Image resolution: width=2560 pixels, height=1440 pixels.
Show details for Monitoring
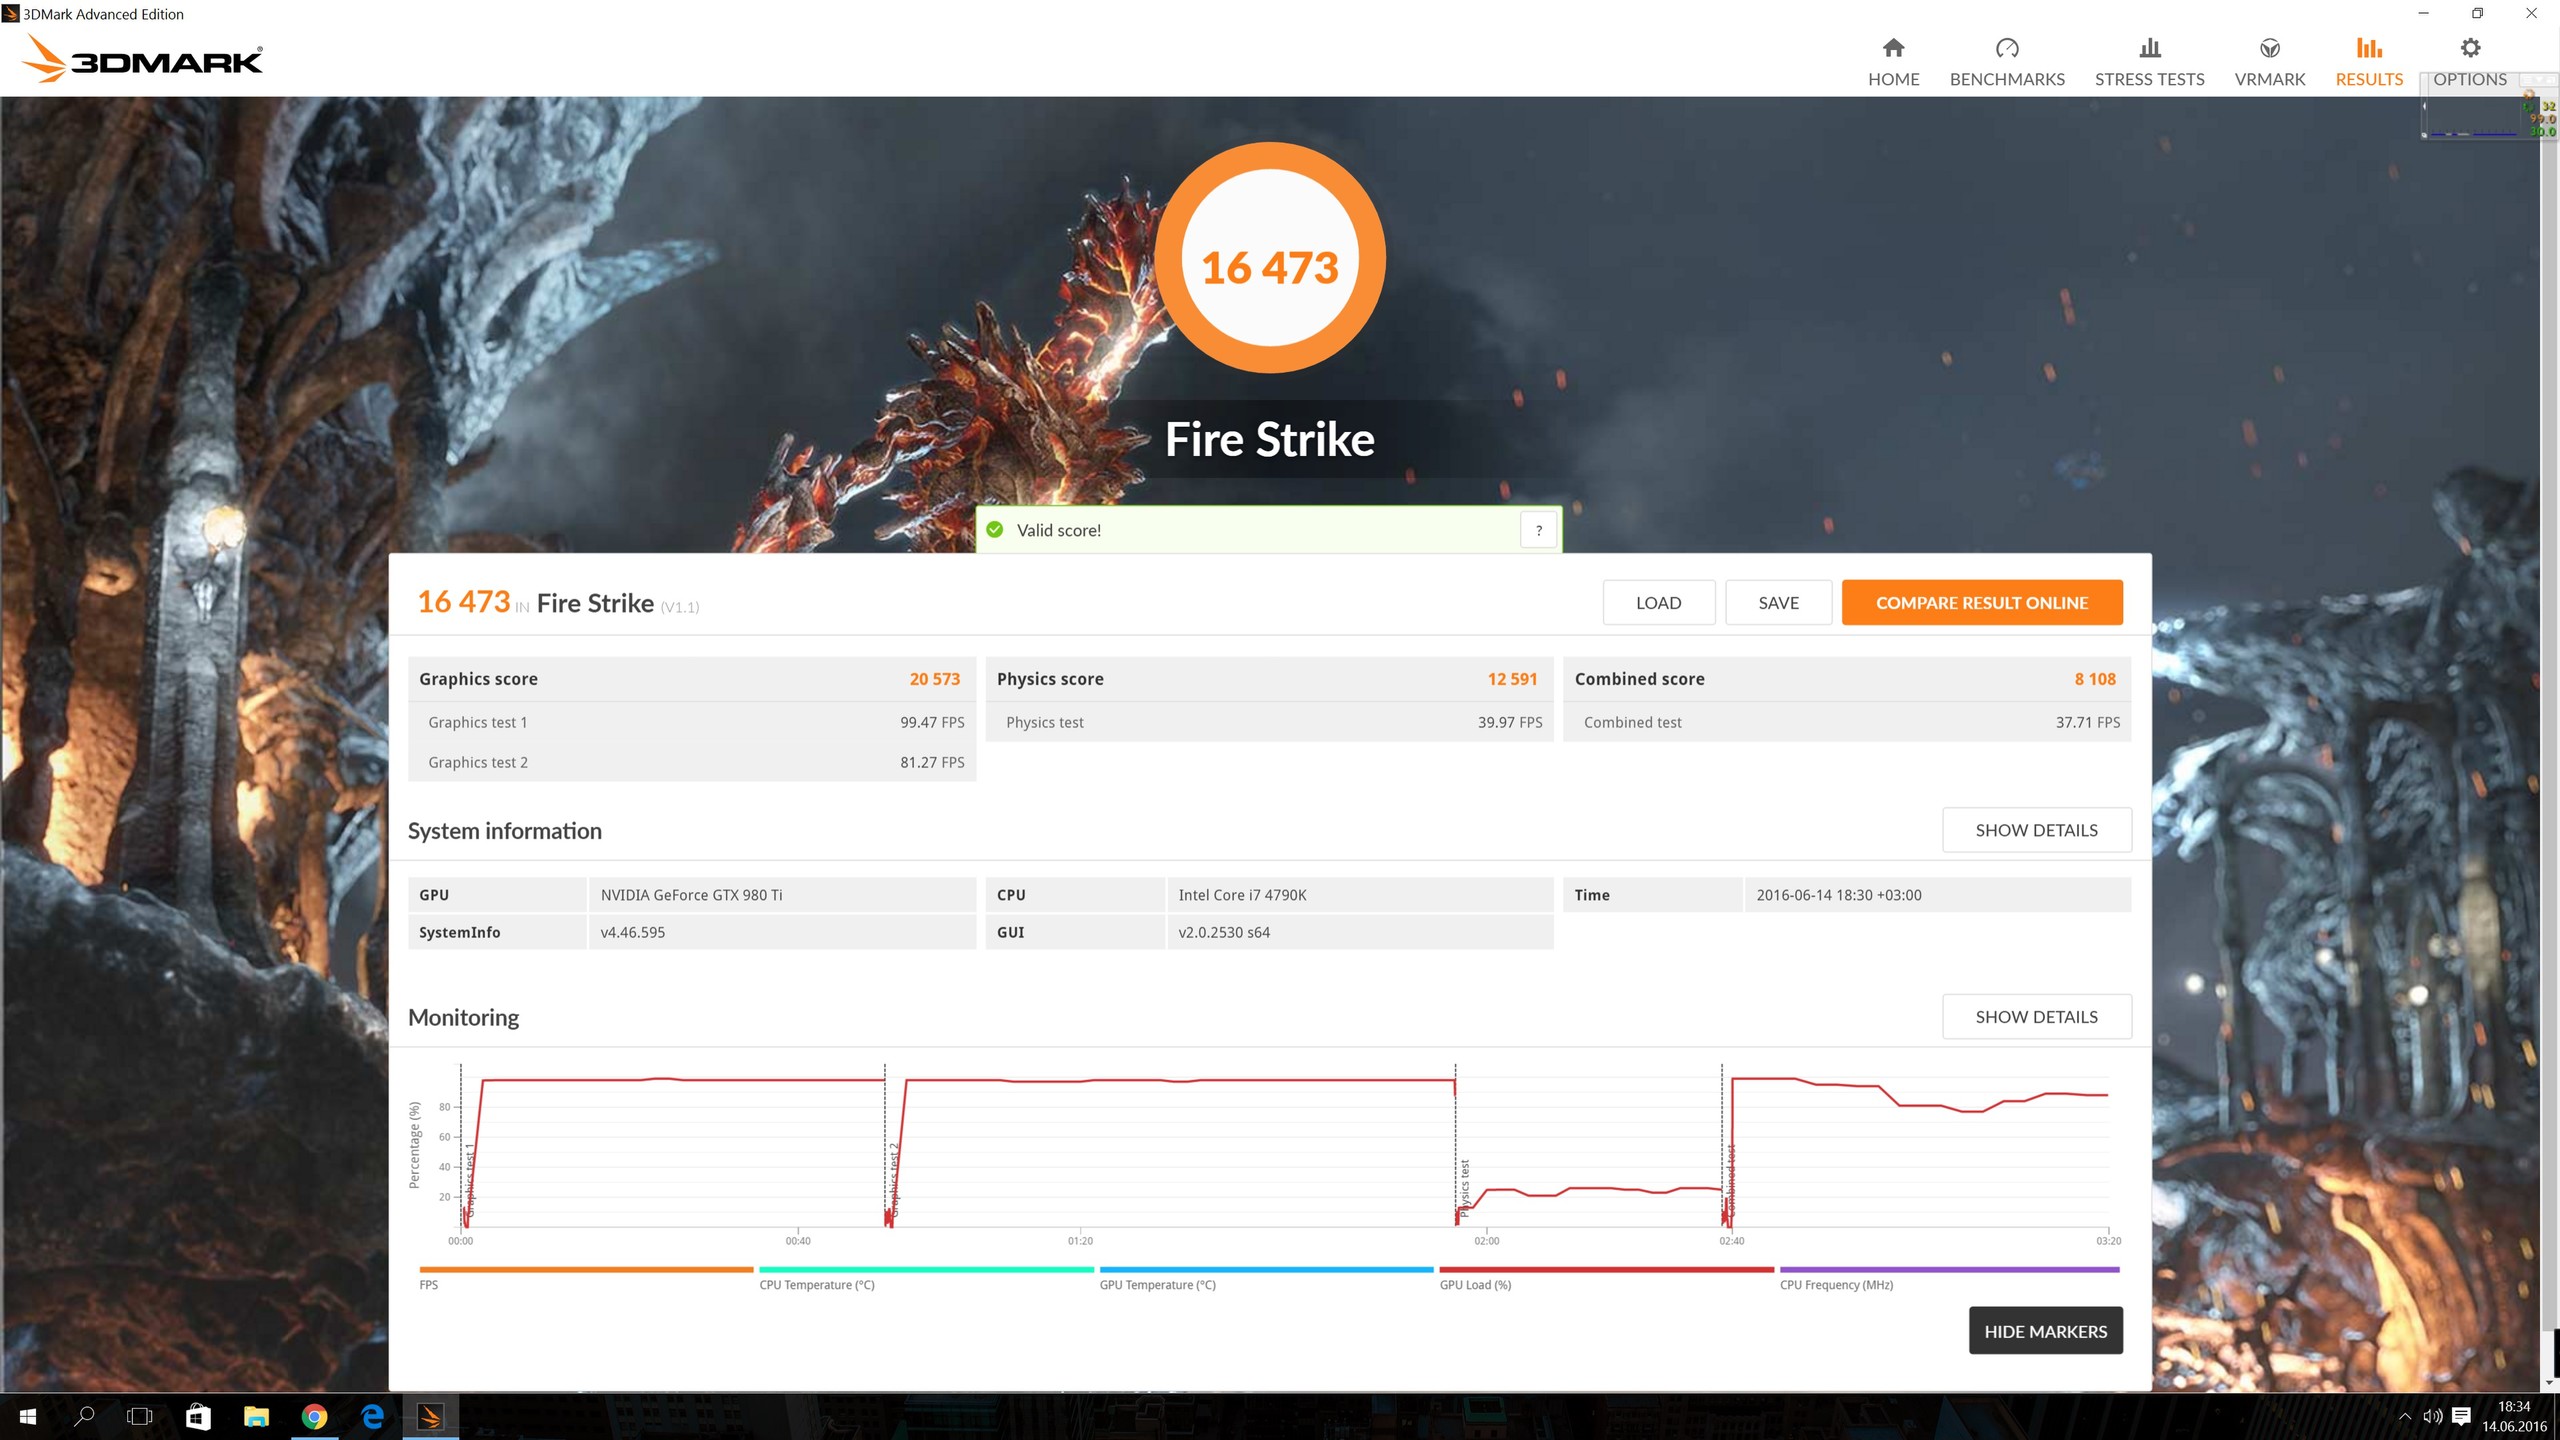coord(2036,1017)
